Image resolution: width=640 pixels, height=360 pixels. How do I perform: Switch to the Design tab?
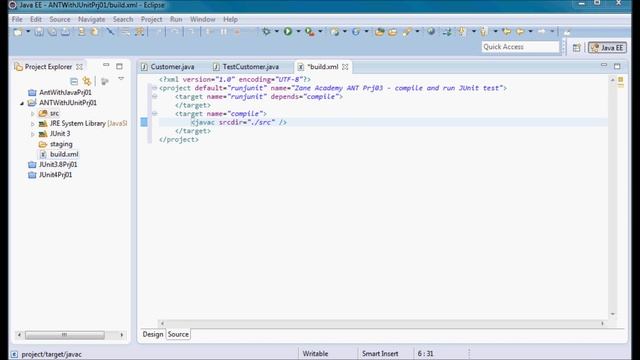point(153,334)
